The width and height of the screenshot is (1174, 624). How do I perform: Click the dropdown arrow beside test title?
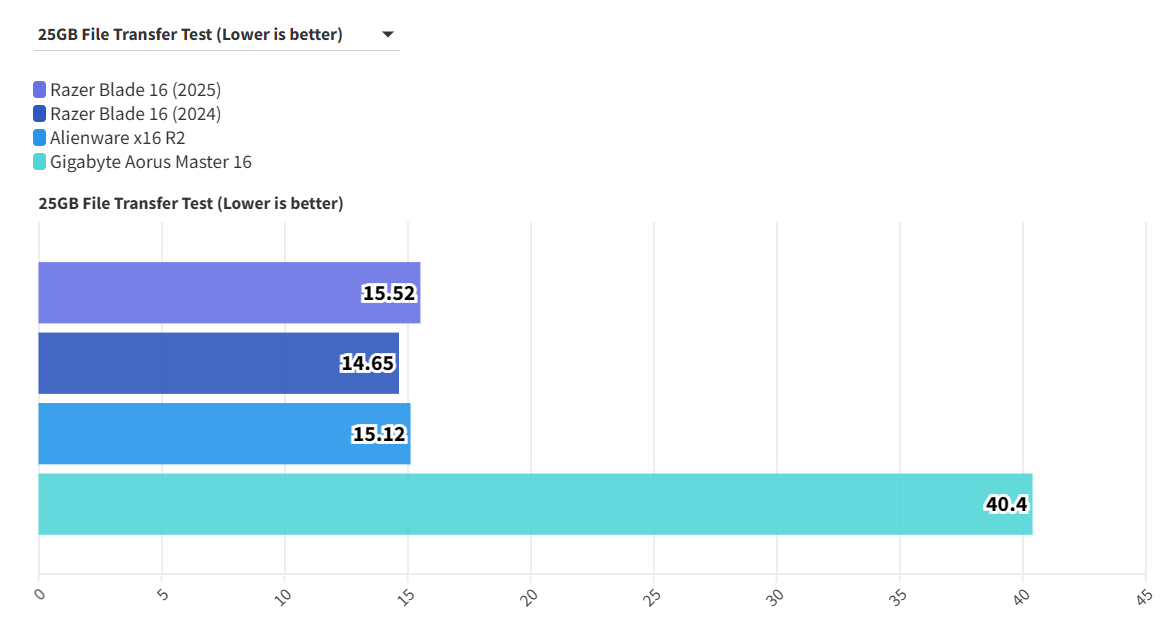point(388,35)
